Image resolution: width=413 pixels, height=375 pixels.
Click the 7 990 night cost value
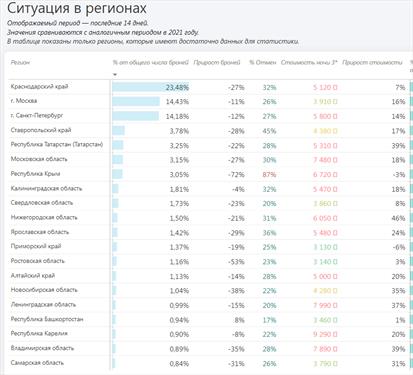click(325, 305)
